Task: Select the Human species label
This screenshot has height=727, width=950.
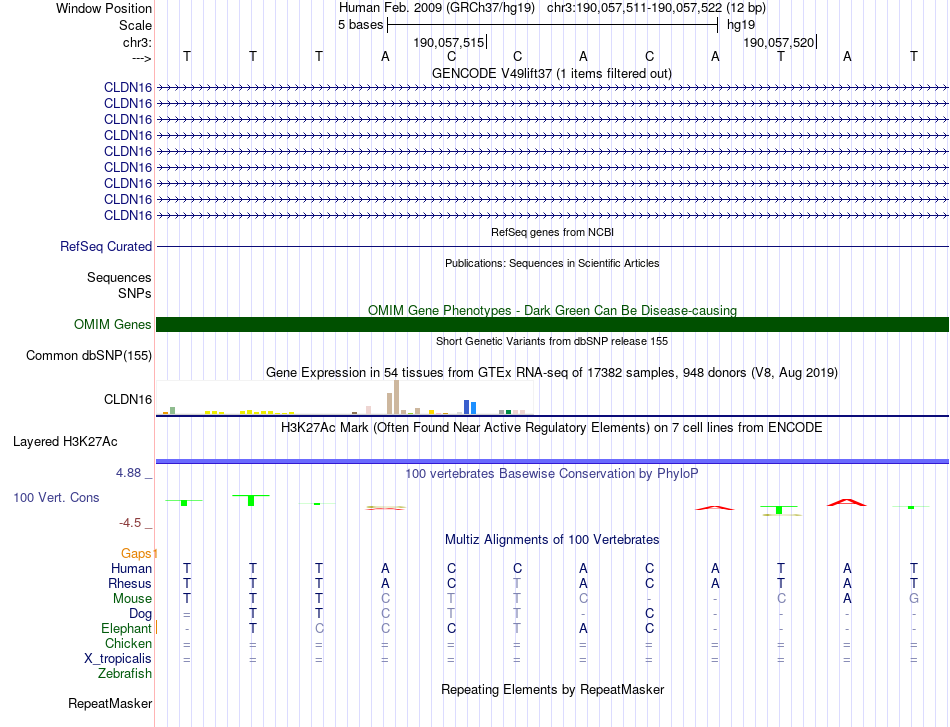Action: pyautogui.click(x=131, y=568)
